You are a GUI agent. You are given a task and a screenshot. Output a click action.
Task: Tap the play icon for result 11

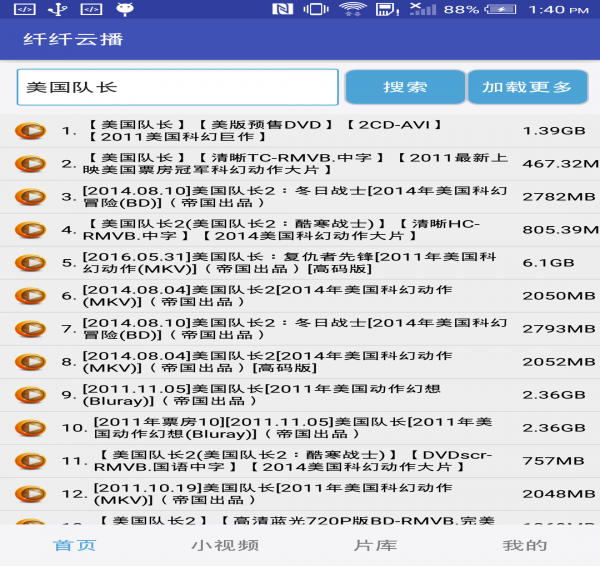click(x=31, y=461)
